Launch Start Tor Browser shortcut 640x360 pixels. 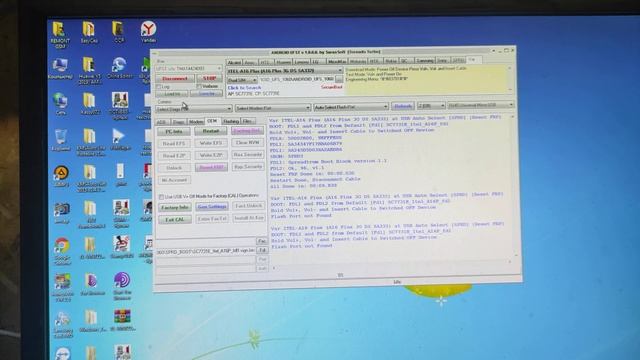click(122, 286)
